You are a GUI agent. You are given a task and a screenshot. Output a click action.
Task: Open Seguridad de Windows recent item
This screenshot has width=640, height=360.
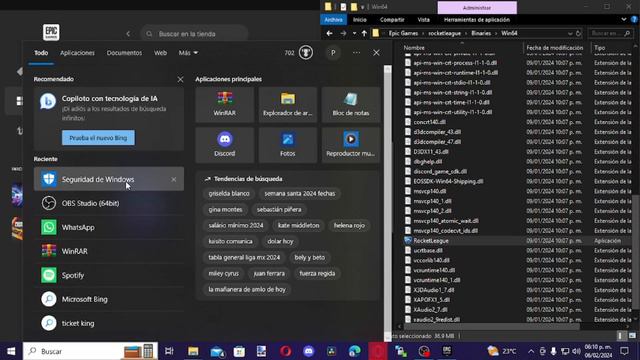coord(109,179)
